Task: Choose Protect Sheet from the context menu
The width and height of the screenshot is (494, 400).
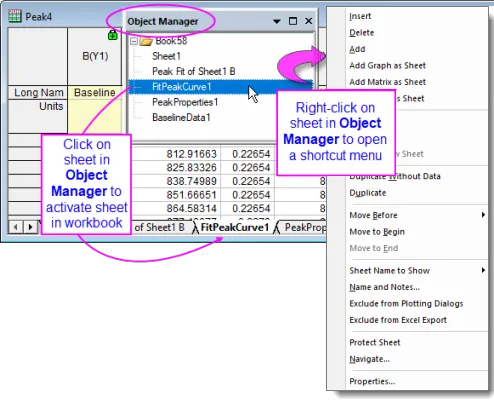Action: point(375,342)
